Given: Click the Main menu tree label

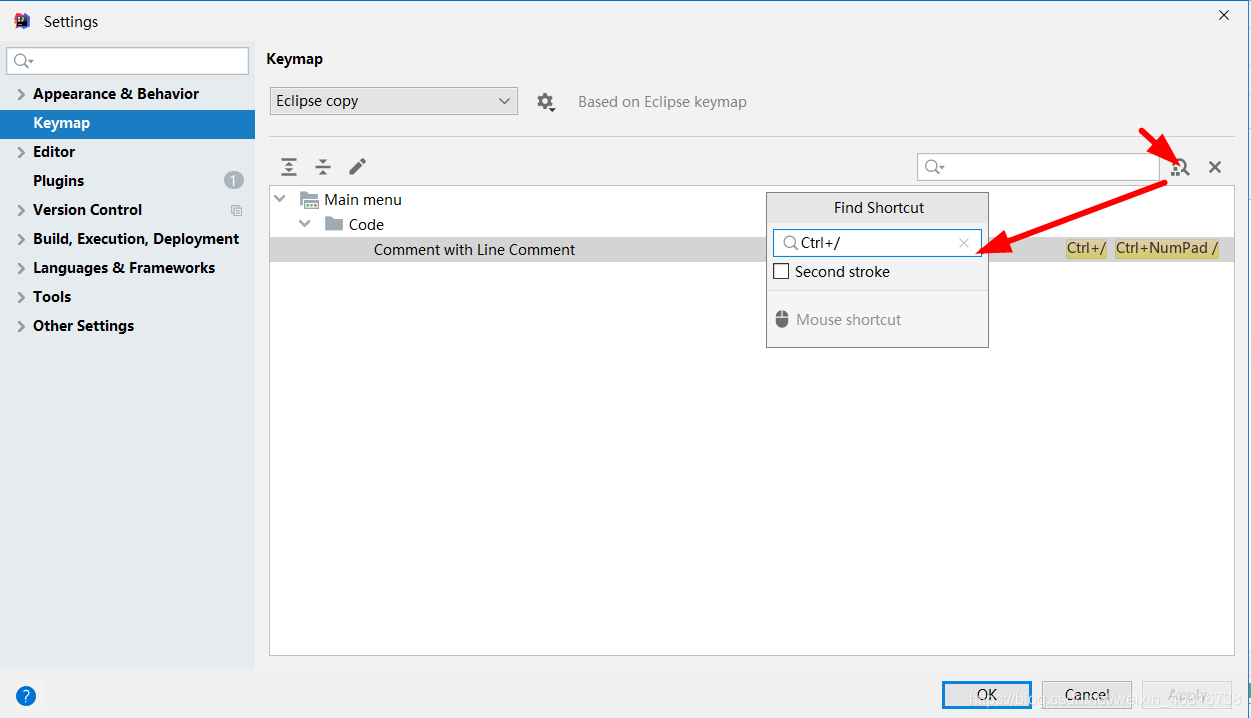Looking at the screenshot, I should (x=363, y=200).
